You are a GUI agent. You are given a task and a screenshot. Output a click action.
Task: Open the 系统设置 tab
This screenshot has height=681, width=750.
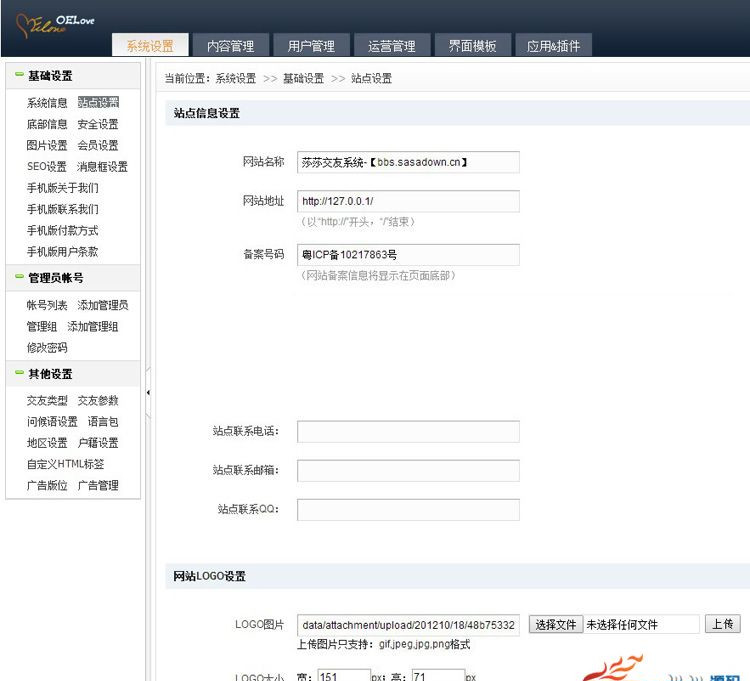coord(150,45)
